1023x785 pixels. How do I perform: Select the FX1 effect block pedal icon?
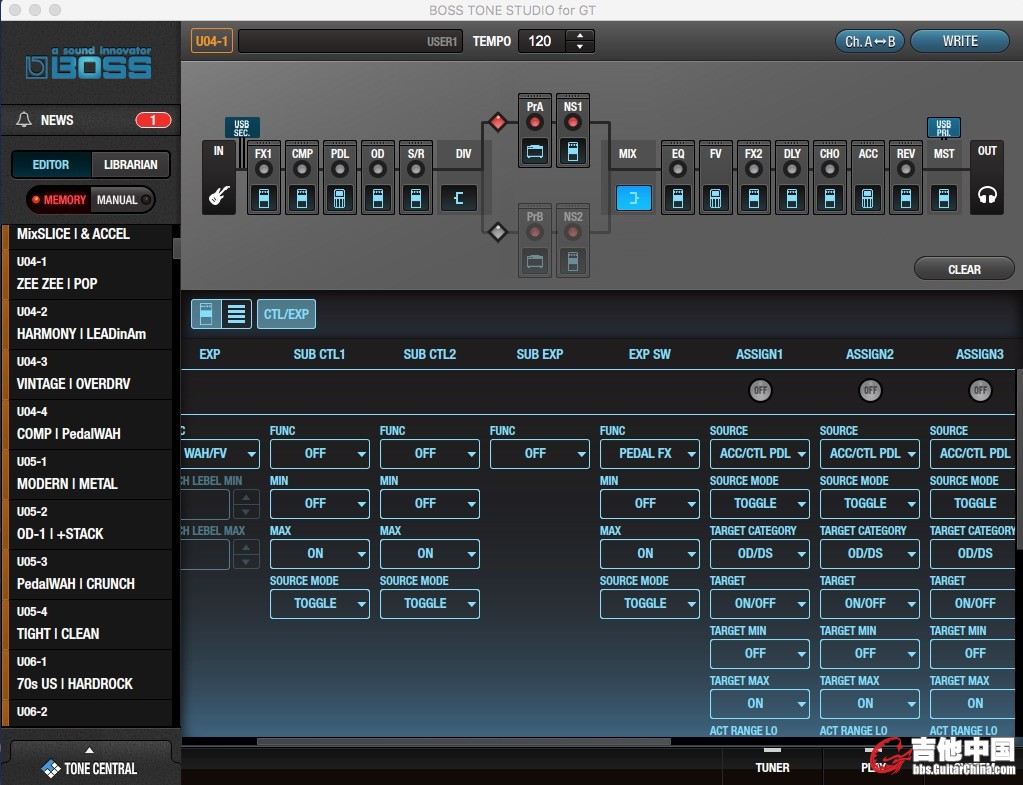tap(264, 198)
